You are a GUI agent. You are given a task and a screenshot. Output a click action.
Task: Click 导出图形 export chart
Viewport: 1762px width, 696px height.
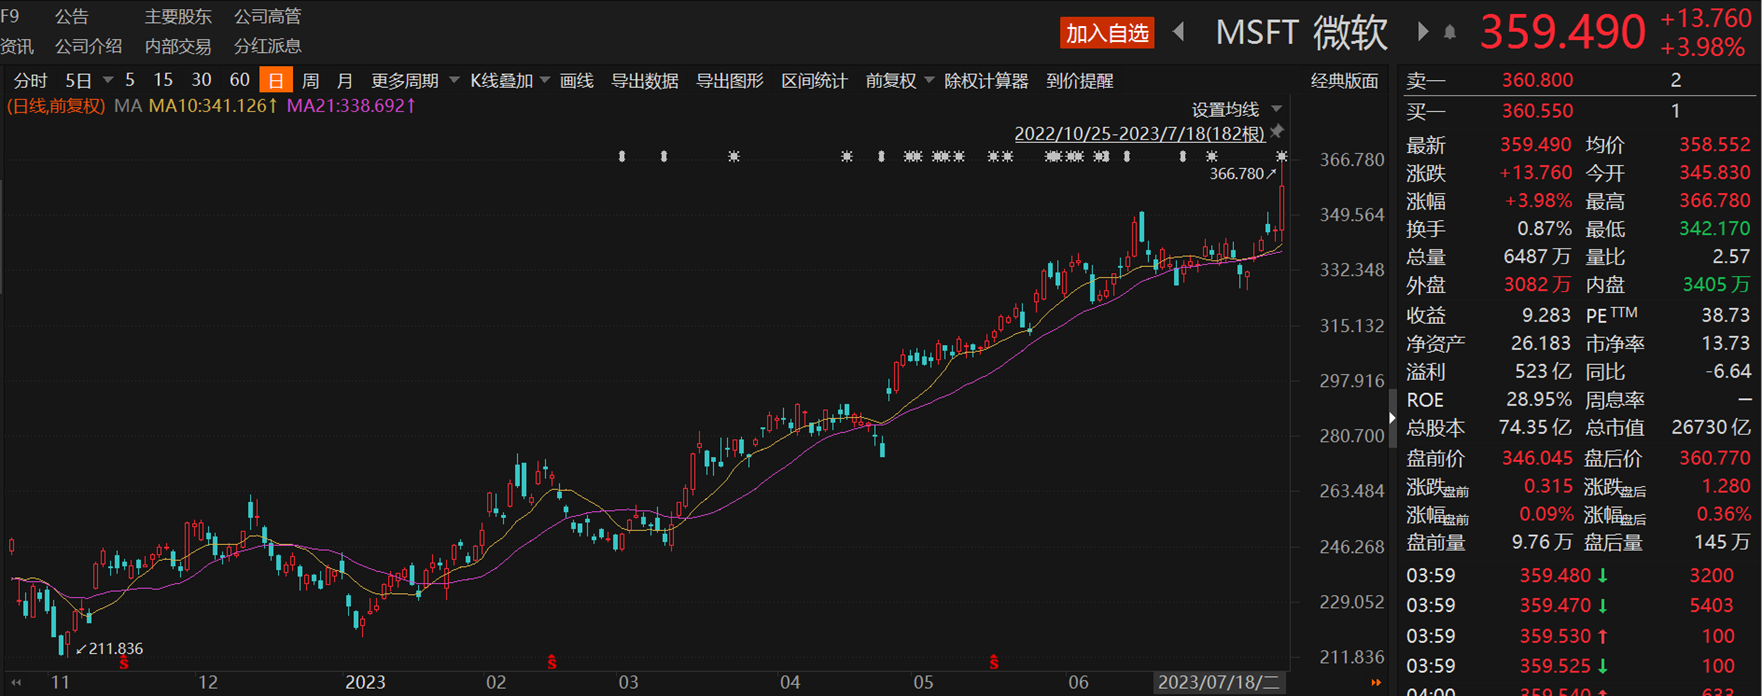click(730, 81)
